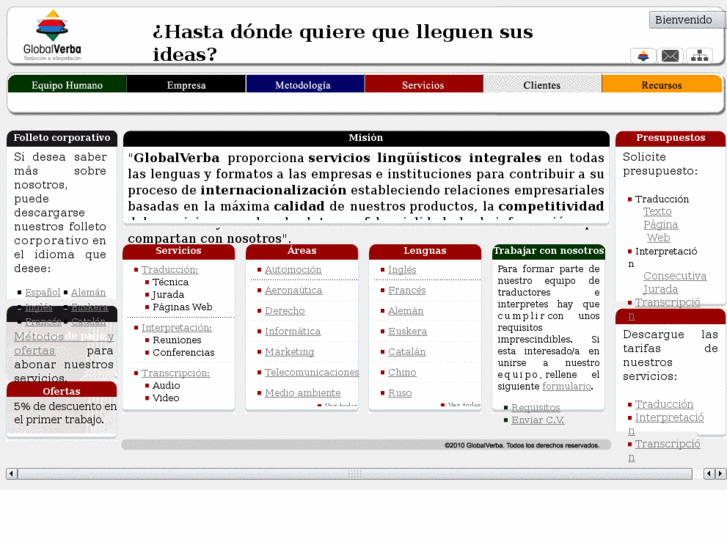
Task: Click the Bienvenido button
Action: point(687,20)
